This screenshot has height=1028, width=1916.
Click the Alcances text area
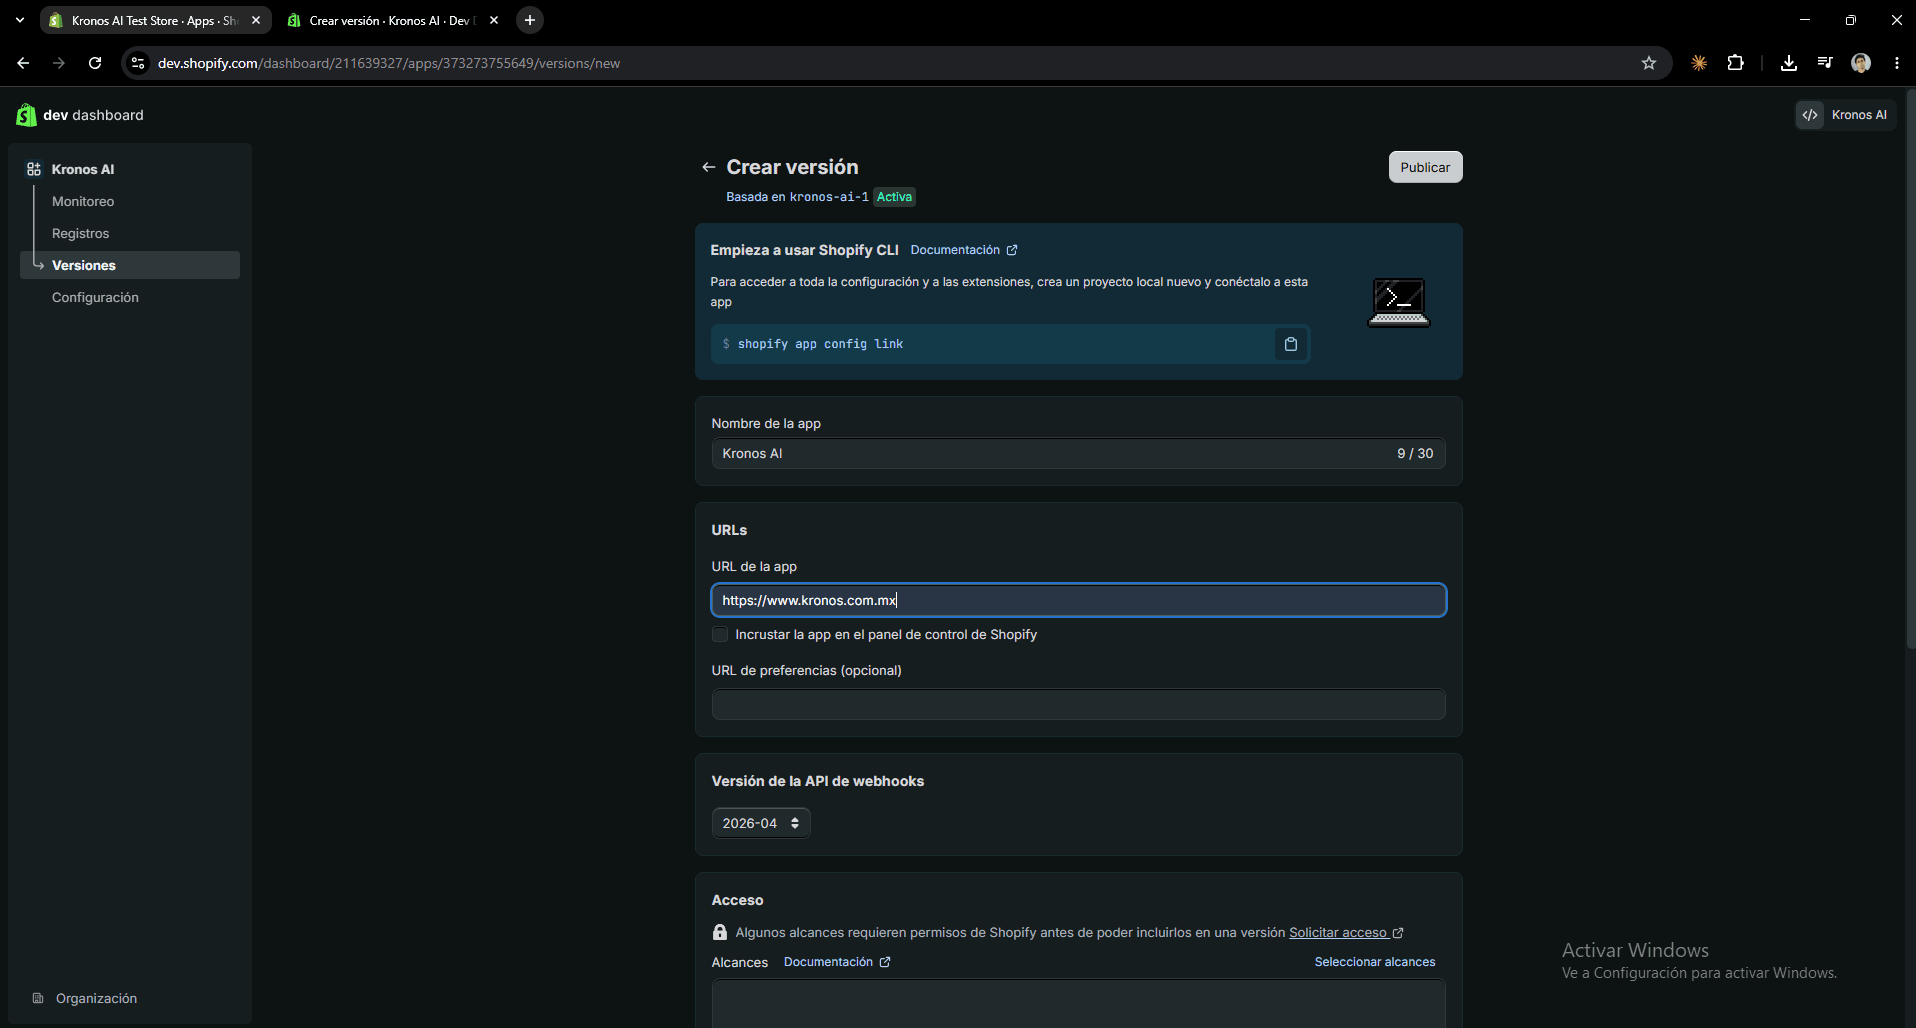point(1078,1003)
